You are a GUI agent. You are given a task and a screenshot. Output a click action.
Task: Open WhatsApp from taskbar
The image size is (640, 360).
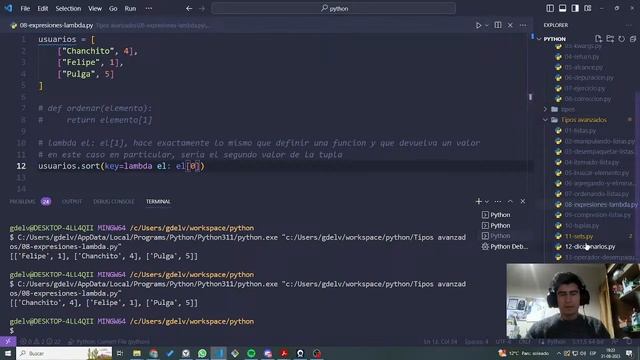[x=202, y=353]
